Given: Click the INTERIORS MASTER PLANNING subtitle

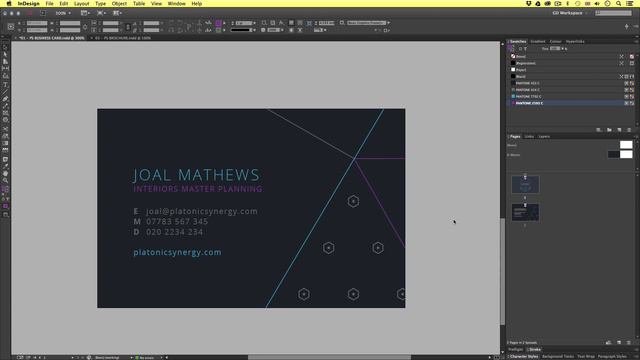Looking at the screenshot, I should click(x=198, y=189).
